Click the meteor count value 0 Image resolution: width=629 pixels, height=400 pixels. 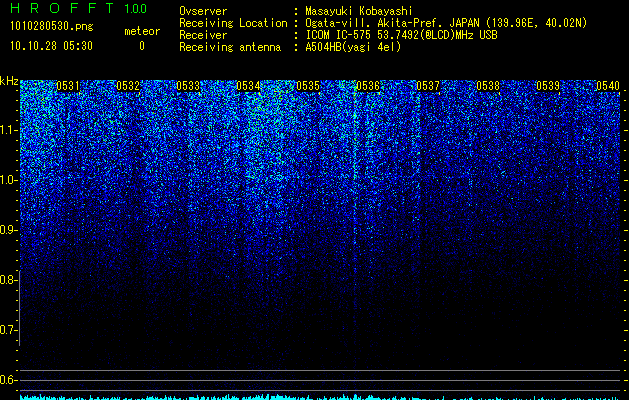coord(142,46)
